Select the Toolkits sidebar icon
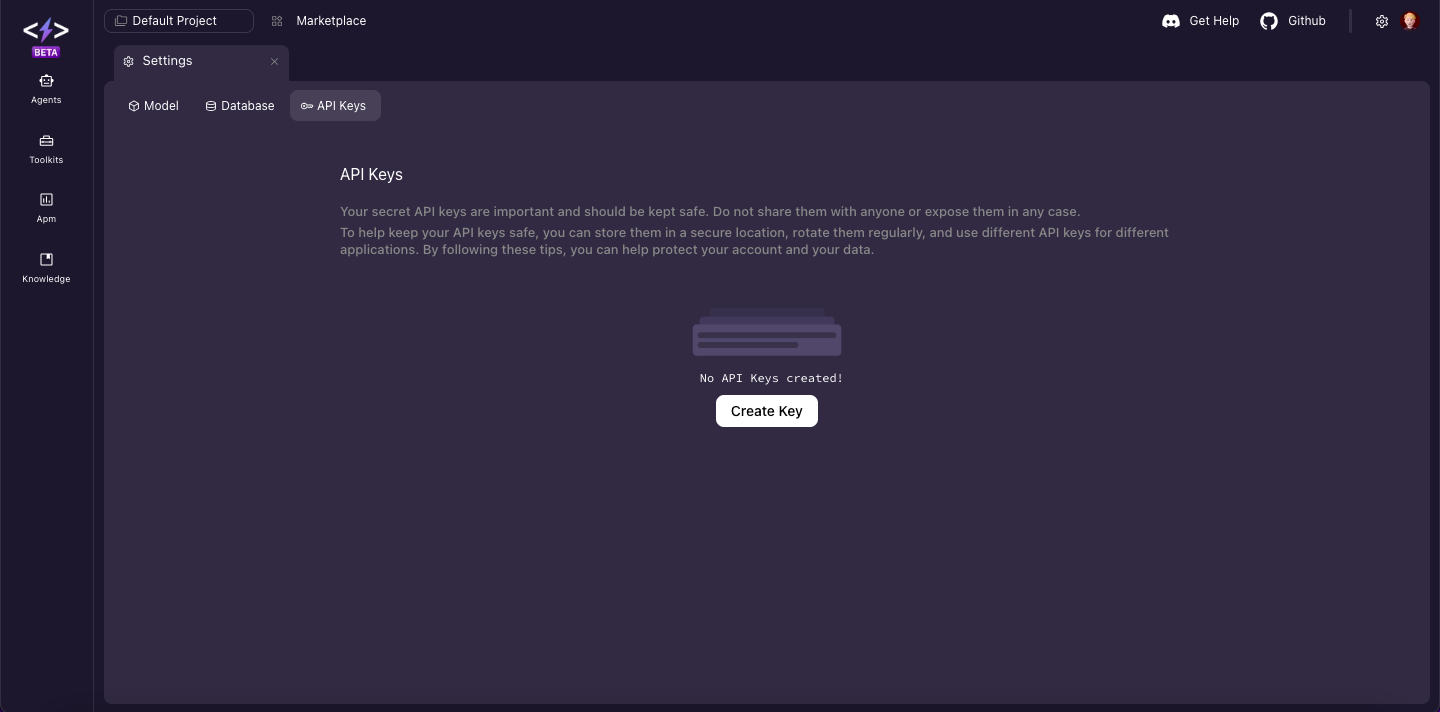Viewport: 1440px width, 712px height. pos(46,141)
